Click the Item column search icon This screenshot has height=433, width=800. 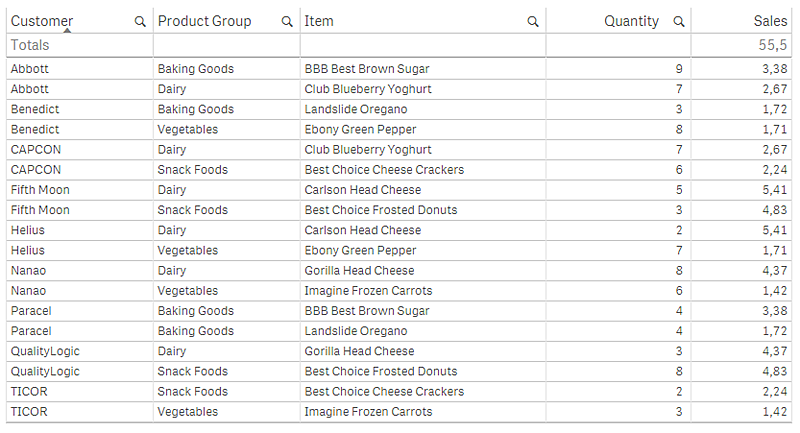coord(532,21)
